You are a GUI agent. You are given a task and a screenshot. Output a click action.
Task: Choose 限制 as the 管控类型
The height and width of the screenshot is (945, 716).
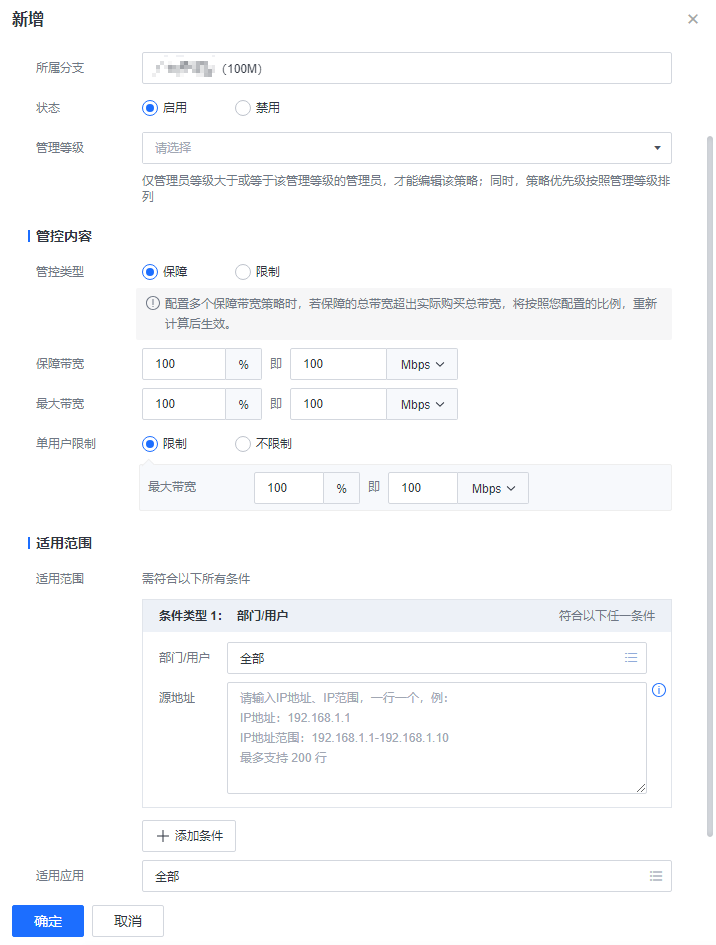click(x=243, y=271)
